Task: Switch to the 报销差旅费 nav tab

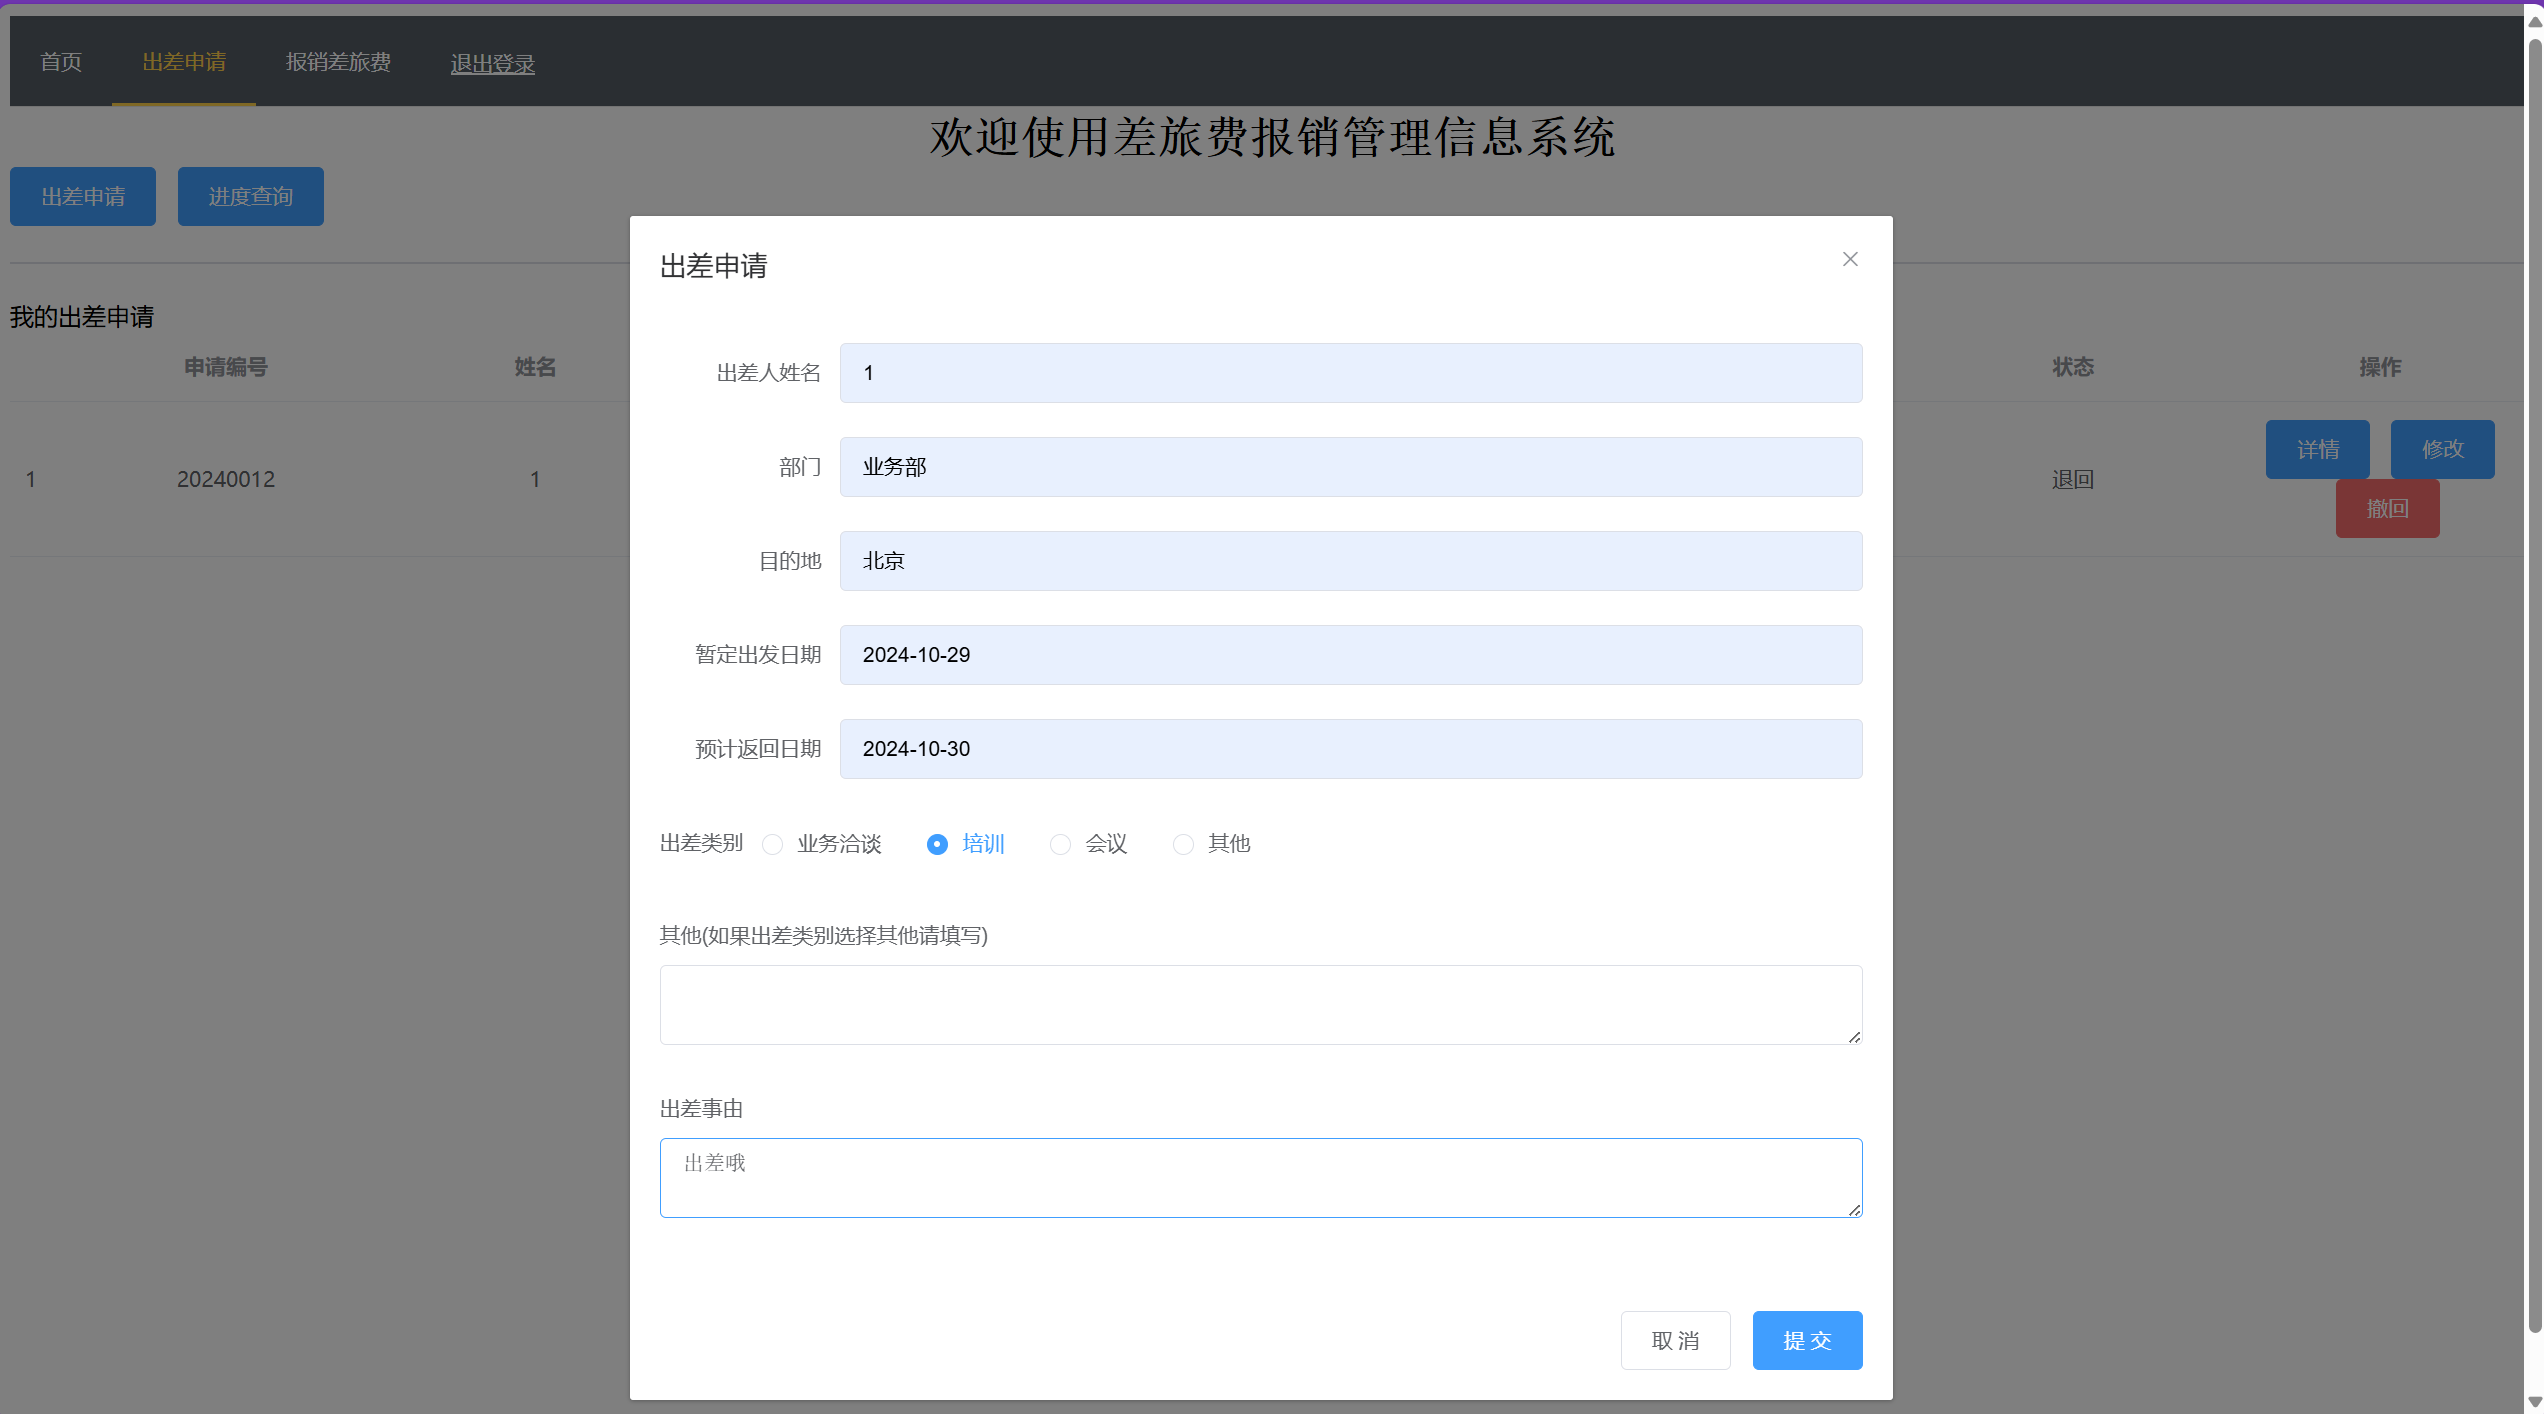Action: coord(338,62)
